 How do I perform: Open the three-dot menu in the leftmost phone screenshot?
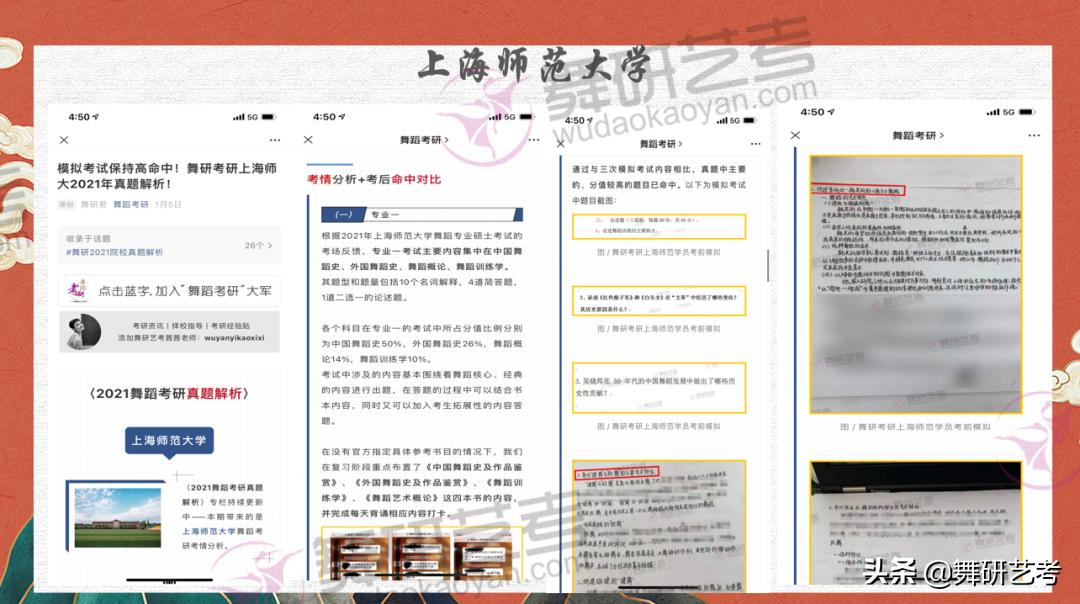(275, 140)
